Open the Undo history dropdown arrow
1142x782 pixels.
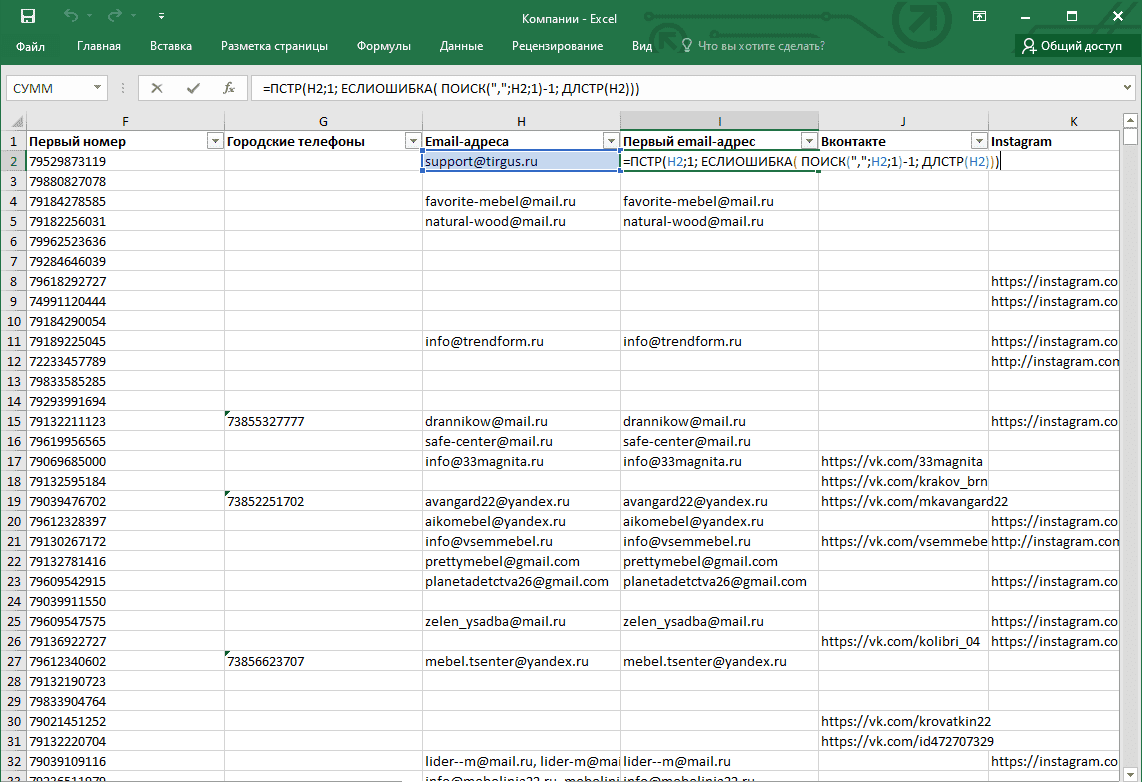point(90,16)
